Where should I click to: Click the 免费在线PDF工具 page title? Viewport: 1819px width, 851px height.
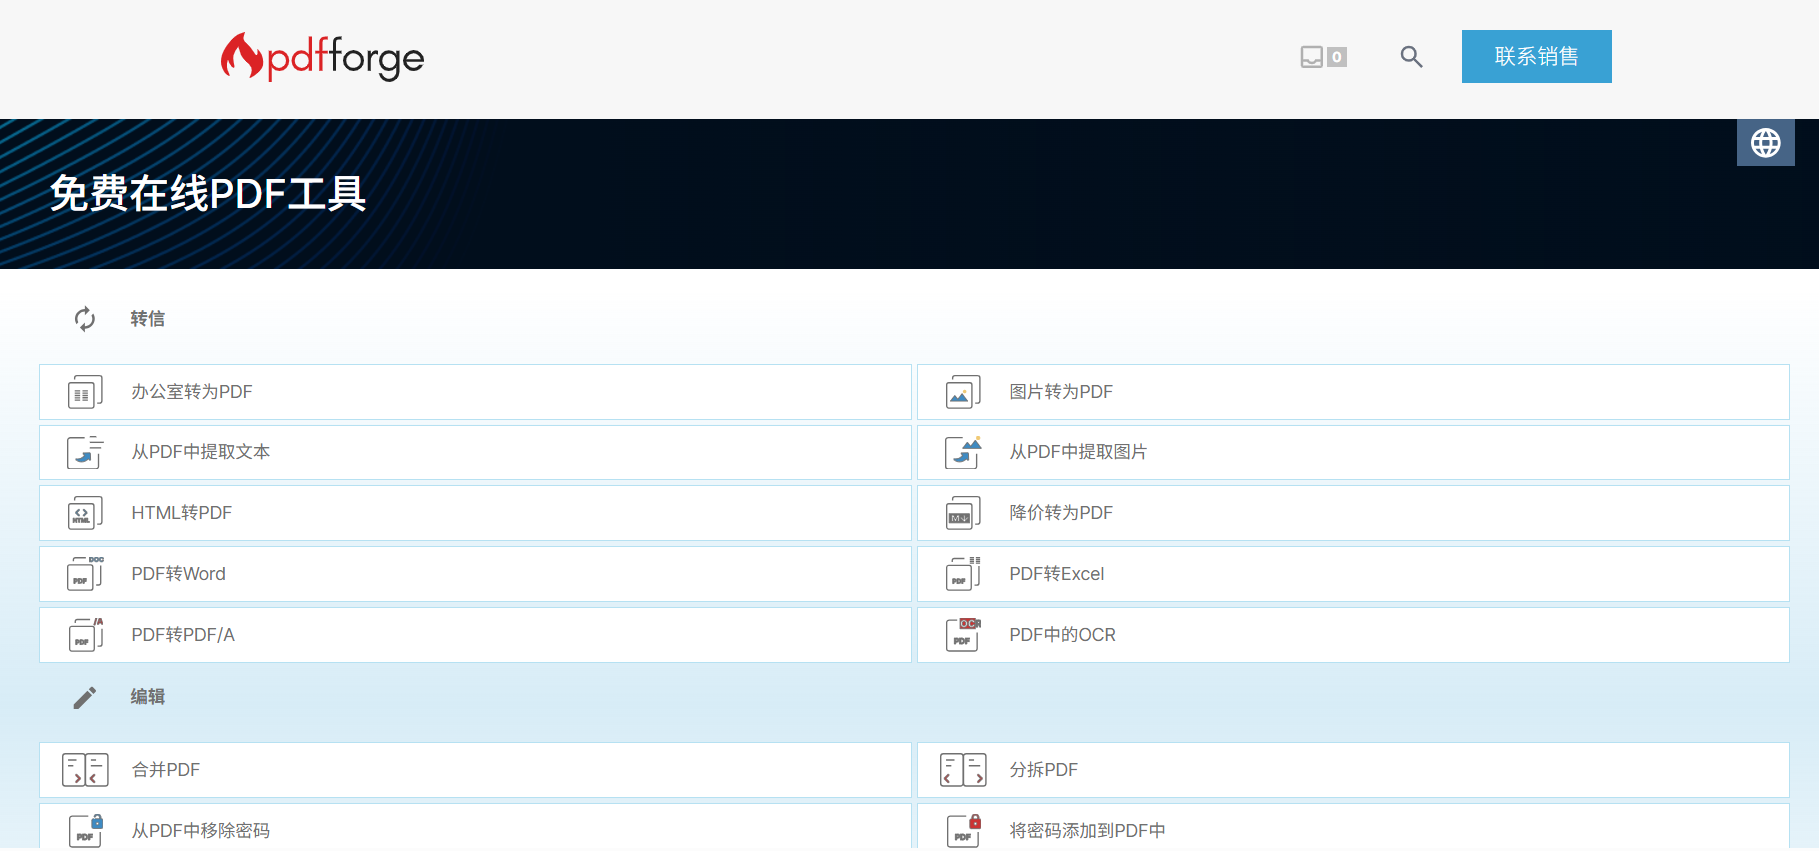pos(208,194)
